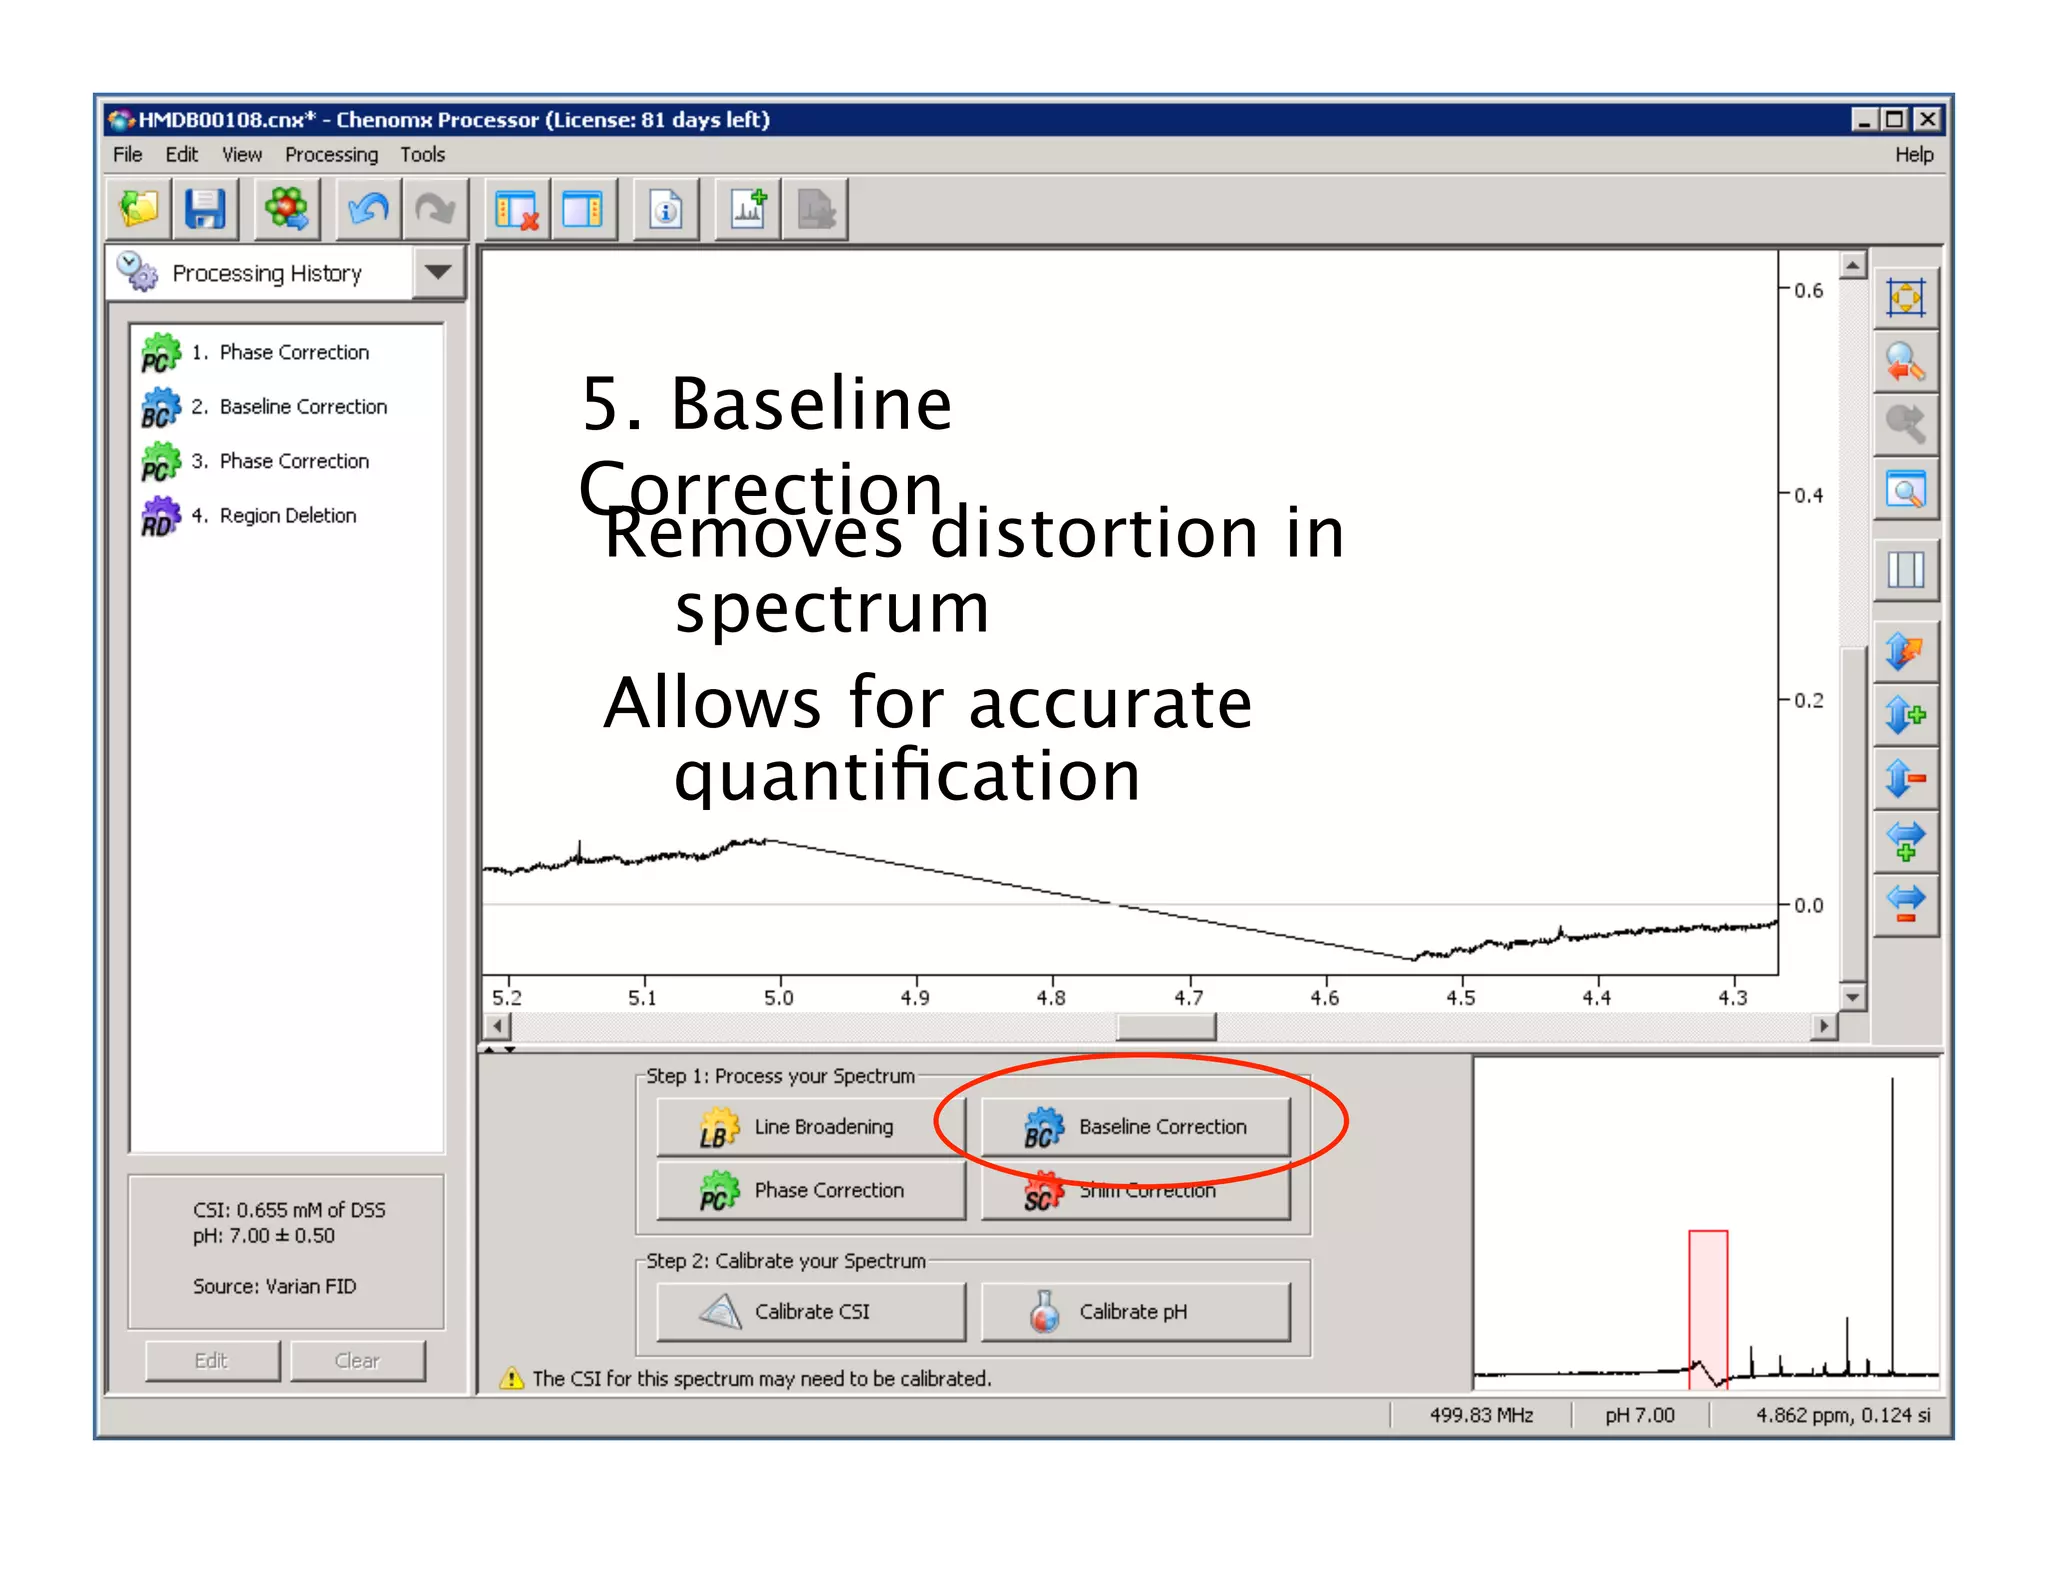The height and width of the screenshot is (1582, 2048).
Task: Click the vertical scrollbar thumb beside spectrum
Action: point(1853,814)
